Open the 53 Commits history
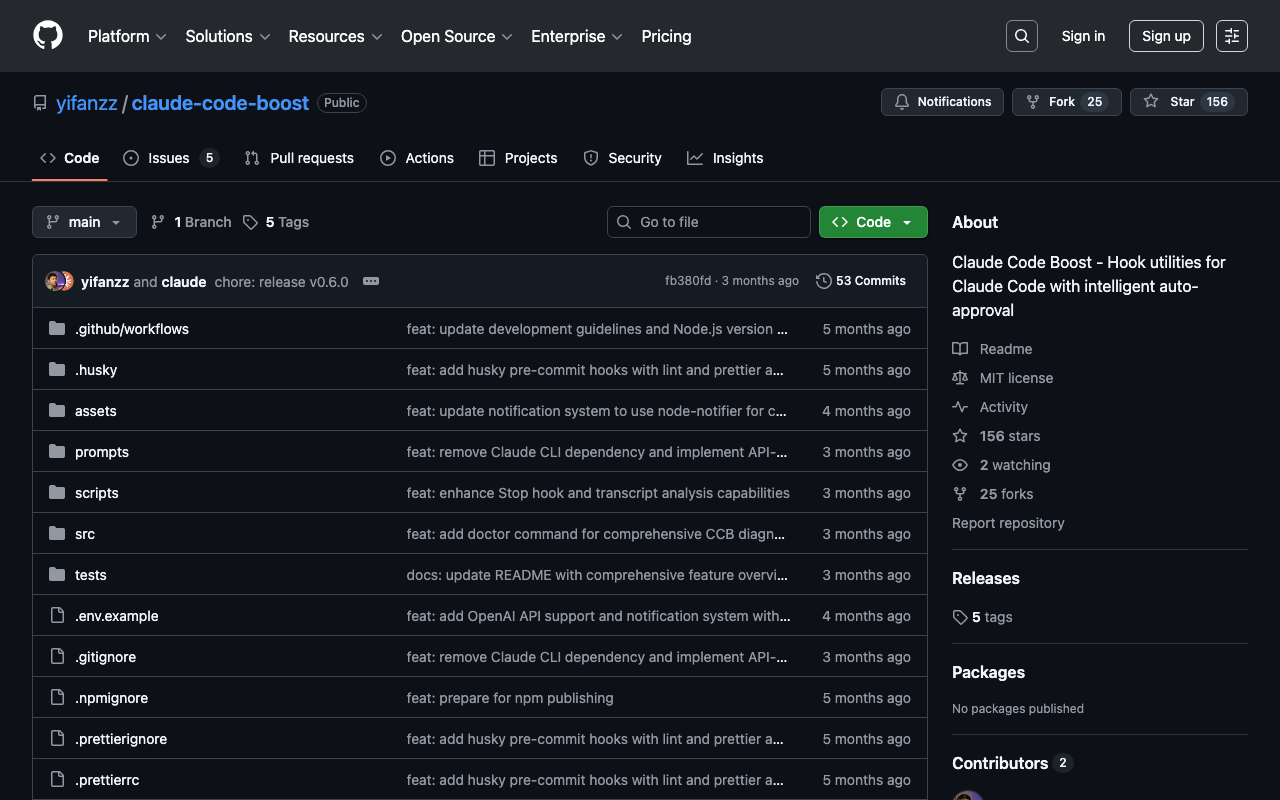The width and height of the screenshot is (1280, 800). coord(861,281)
